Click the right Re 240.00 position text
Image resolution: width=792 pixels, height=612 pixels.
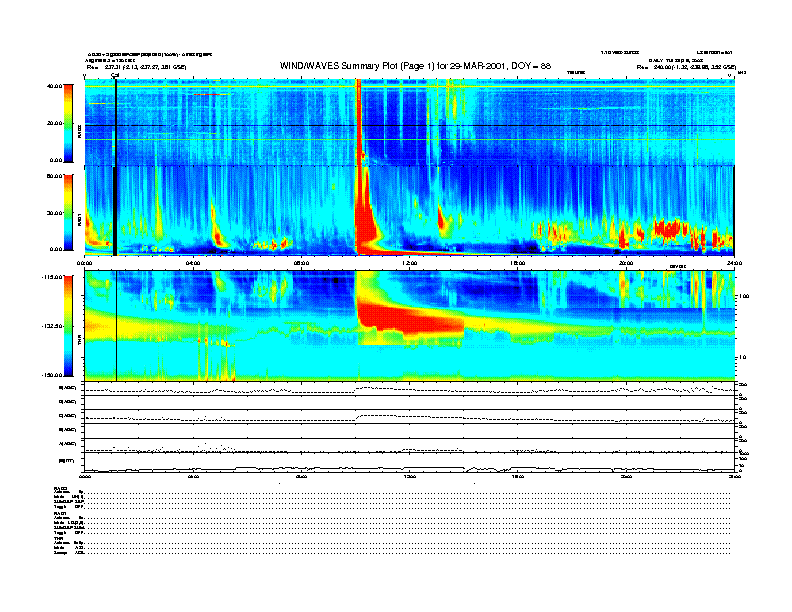tap(686, 67)
